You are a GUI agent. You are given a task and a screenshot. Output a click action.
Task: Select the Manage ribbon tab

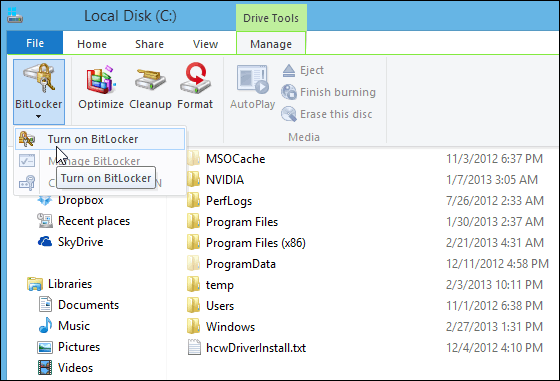(x=271, y=44)
